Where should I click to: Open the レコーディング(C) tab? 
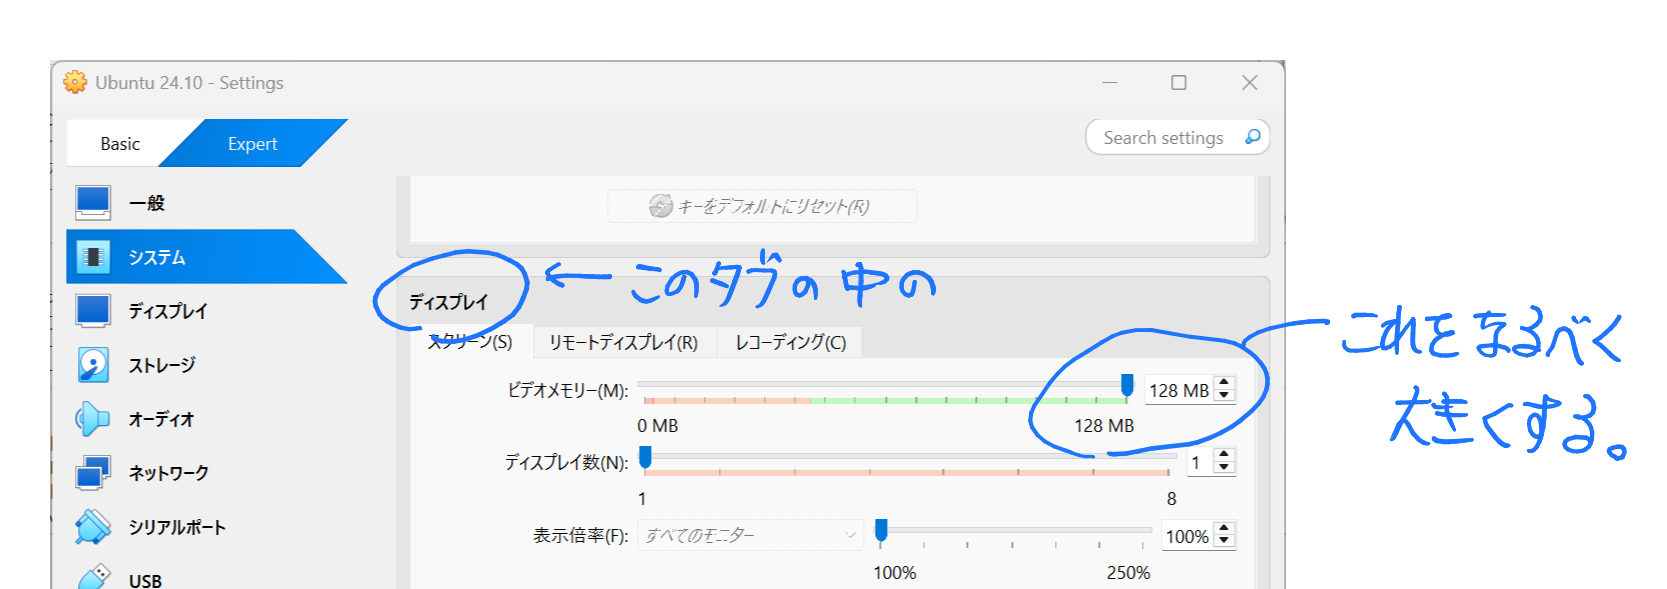[790, 343]
